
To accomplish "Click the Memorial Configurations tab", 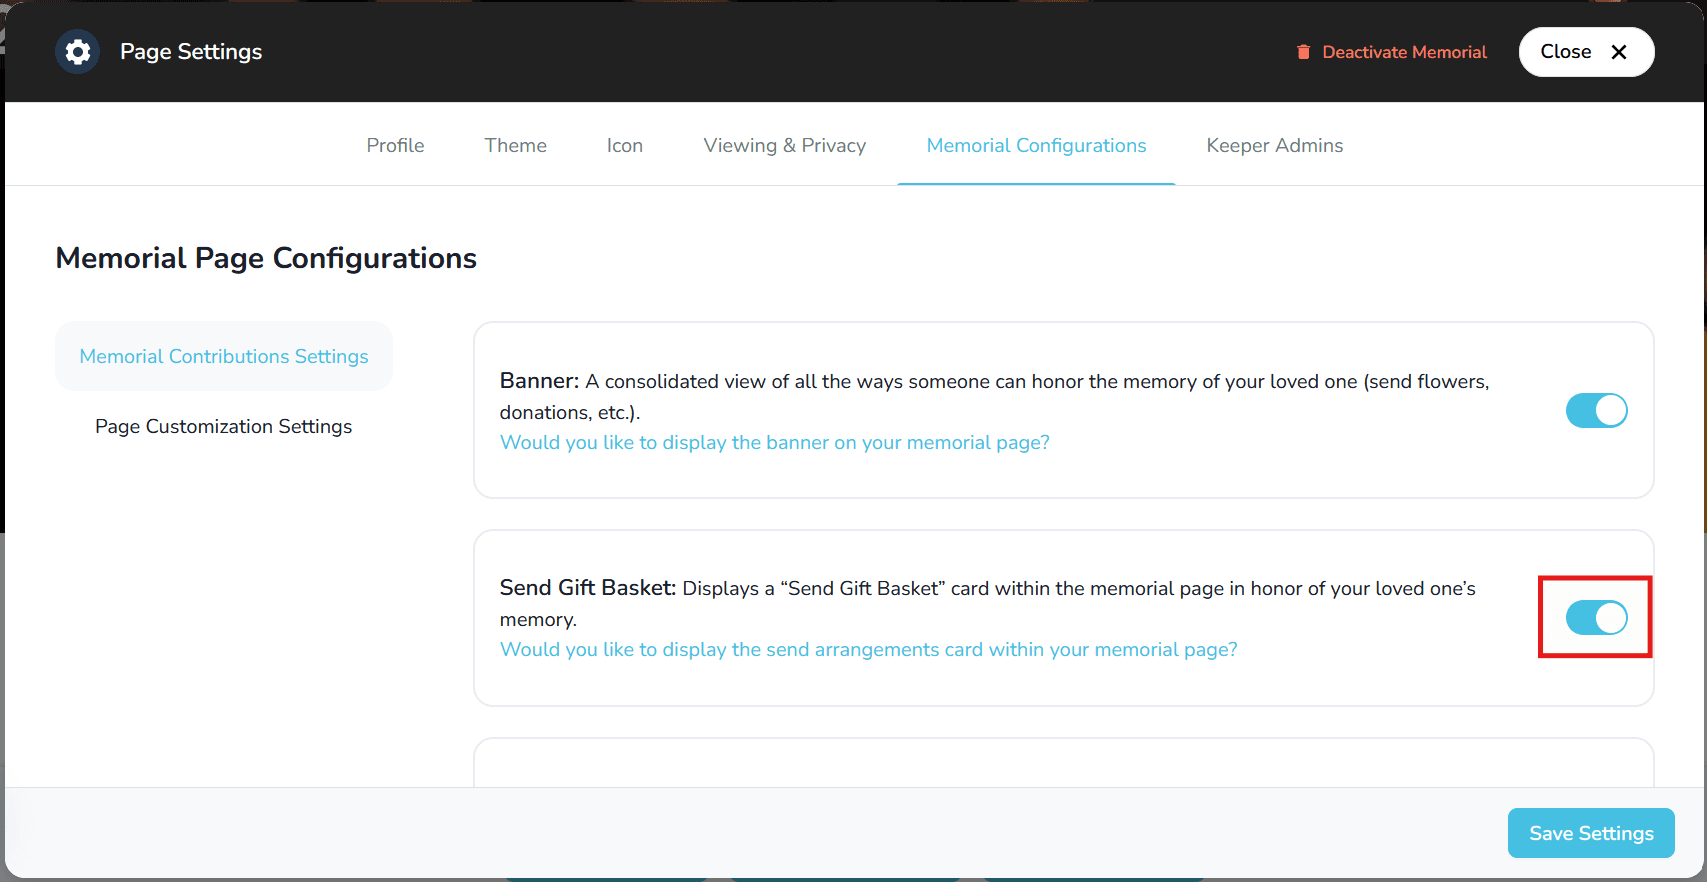I will click(x=1036, y=146).
